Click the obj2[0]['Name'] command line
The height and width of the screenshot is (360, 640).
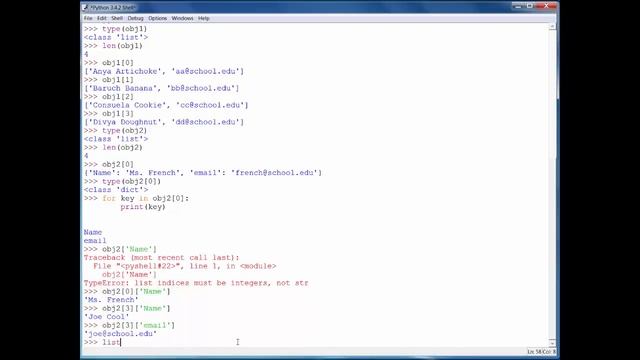[x=127, y=291]
